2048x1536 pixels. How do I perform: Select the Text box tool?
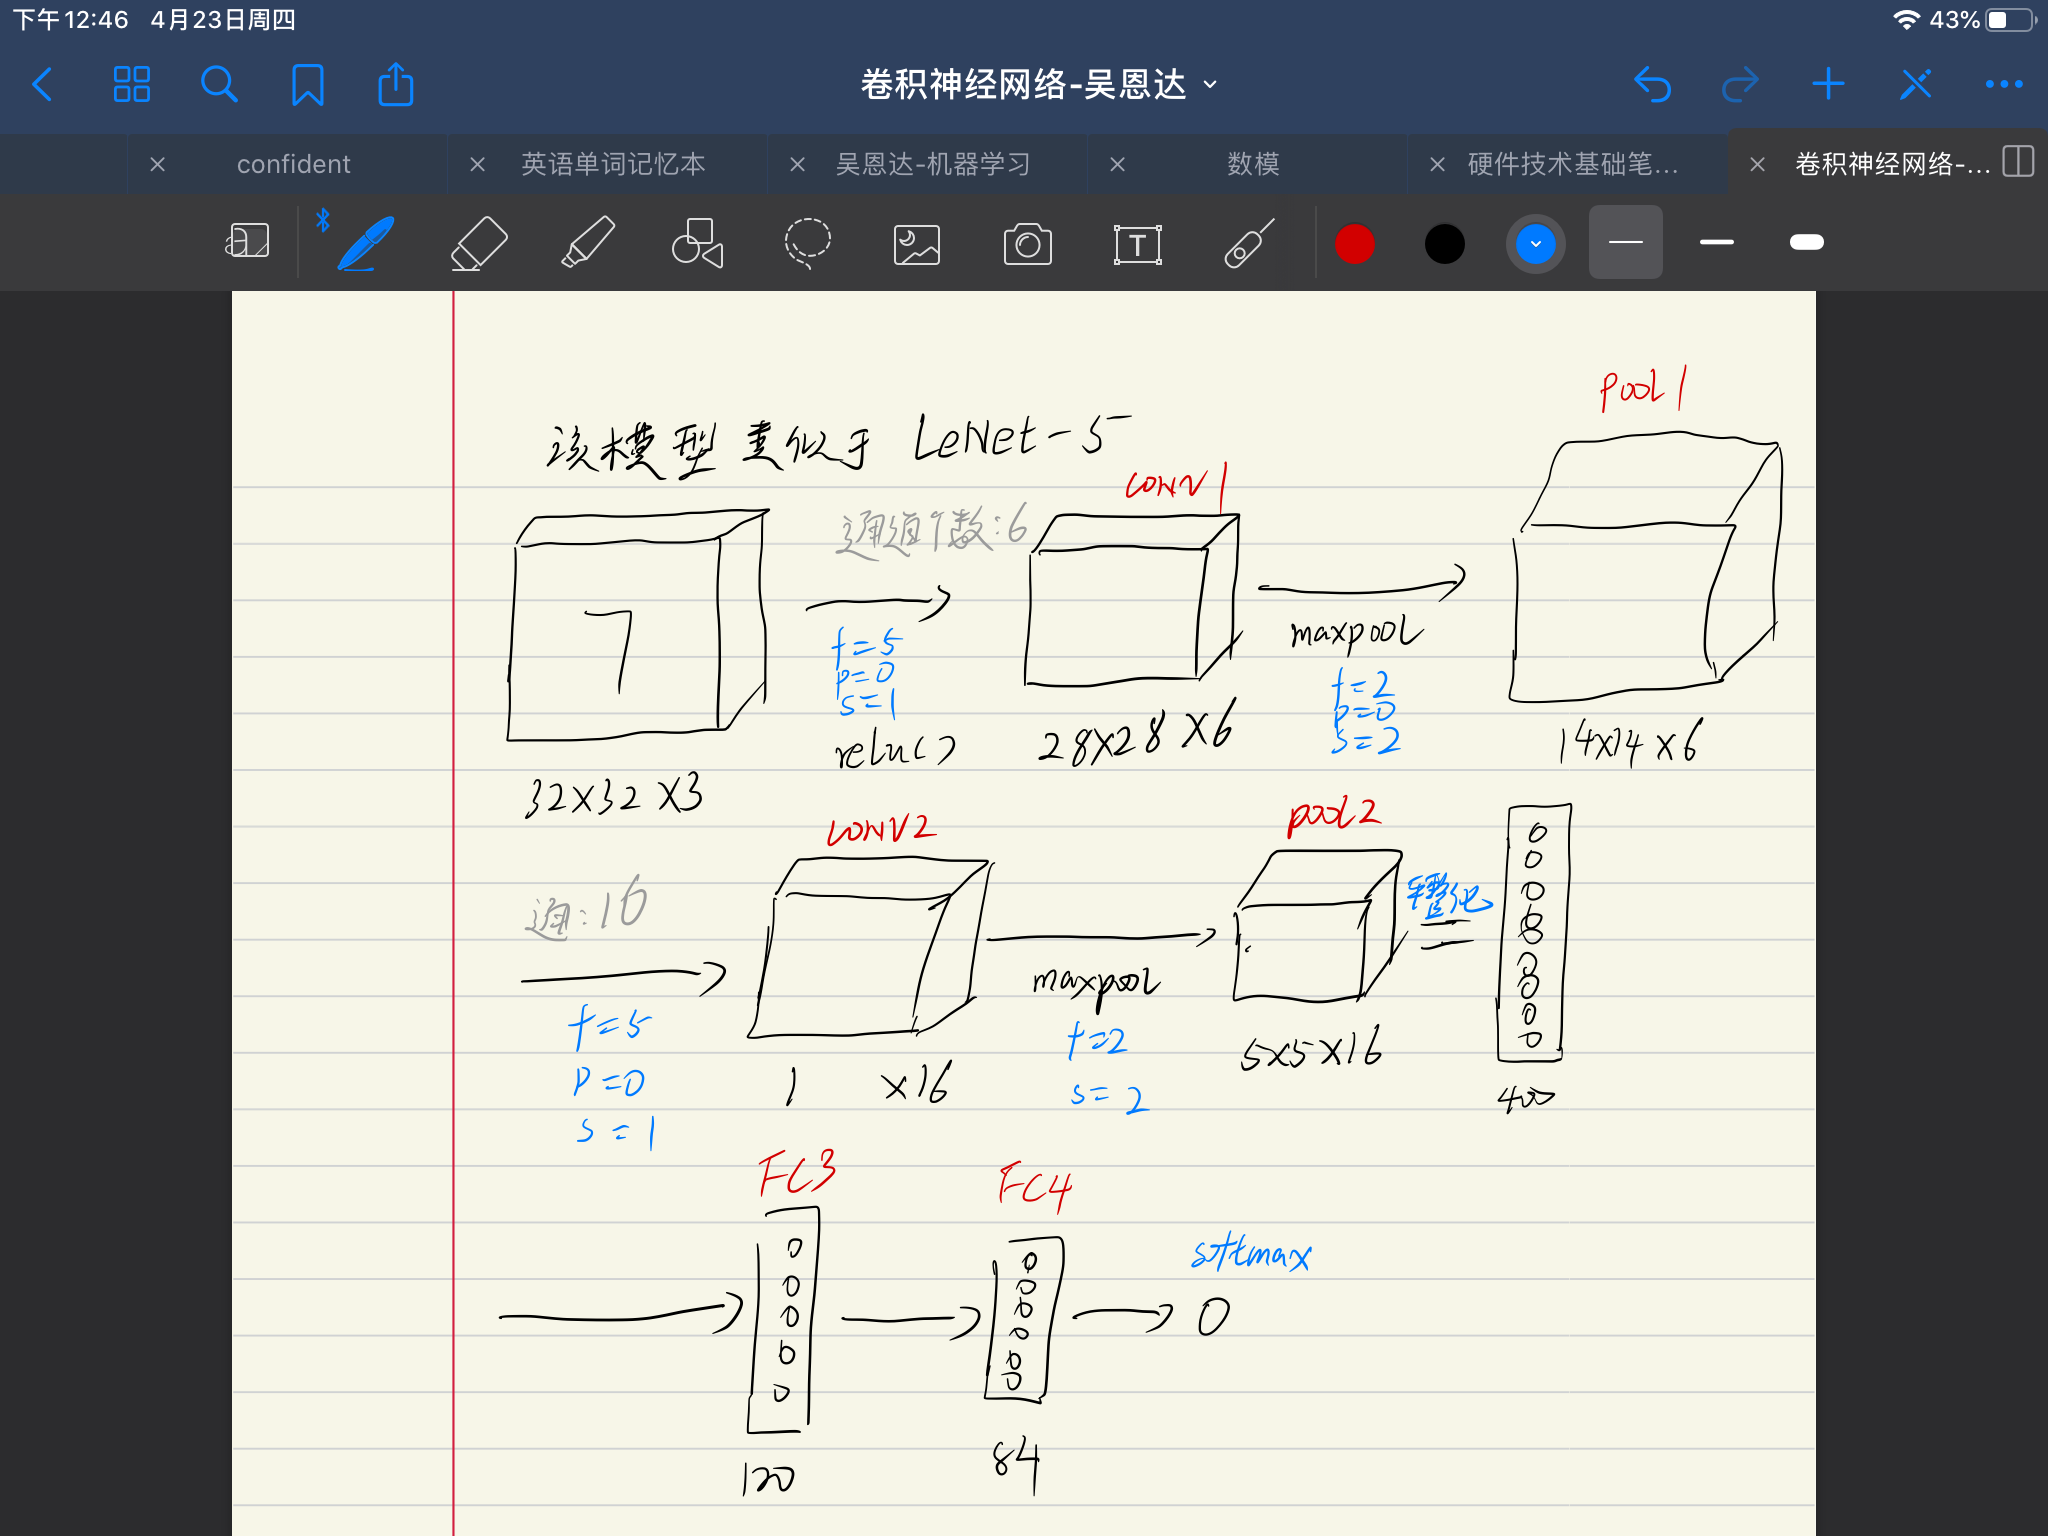tap(1138, 242)
